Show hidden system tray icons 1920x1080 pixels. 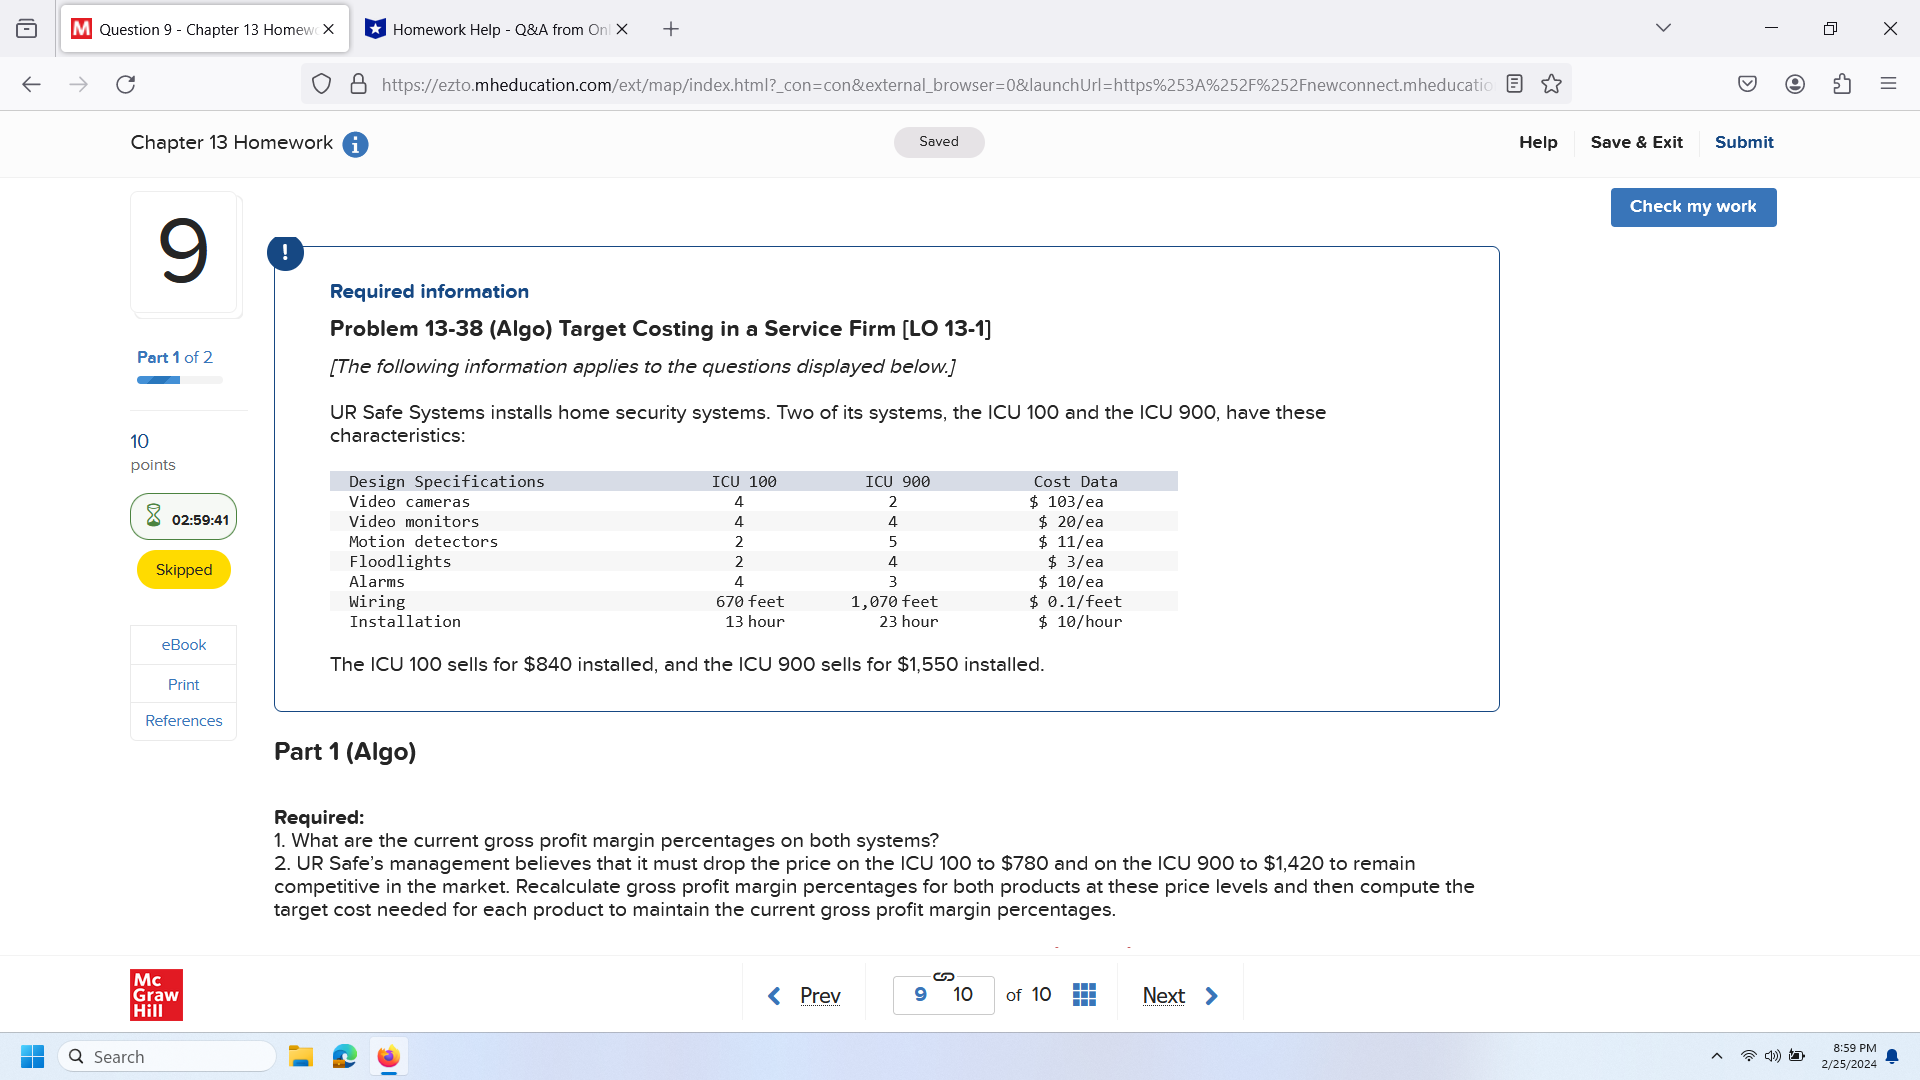1716,1056
